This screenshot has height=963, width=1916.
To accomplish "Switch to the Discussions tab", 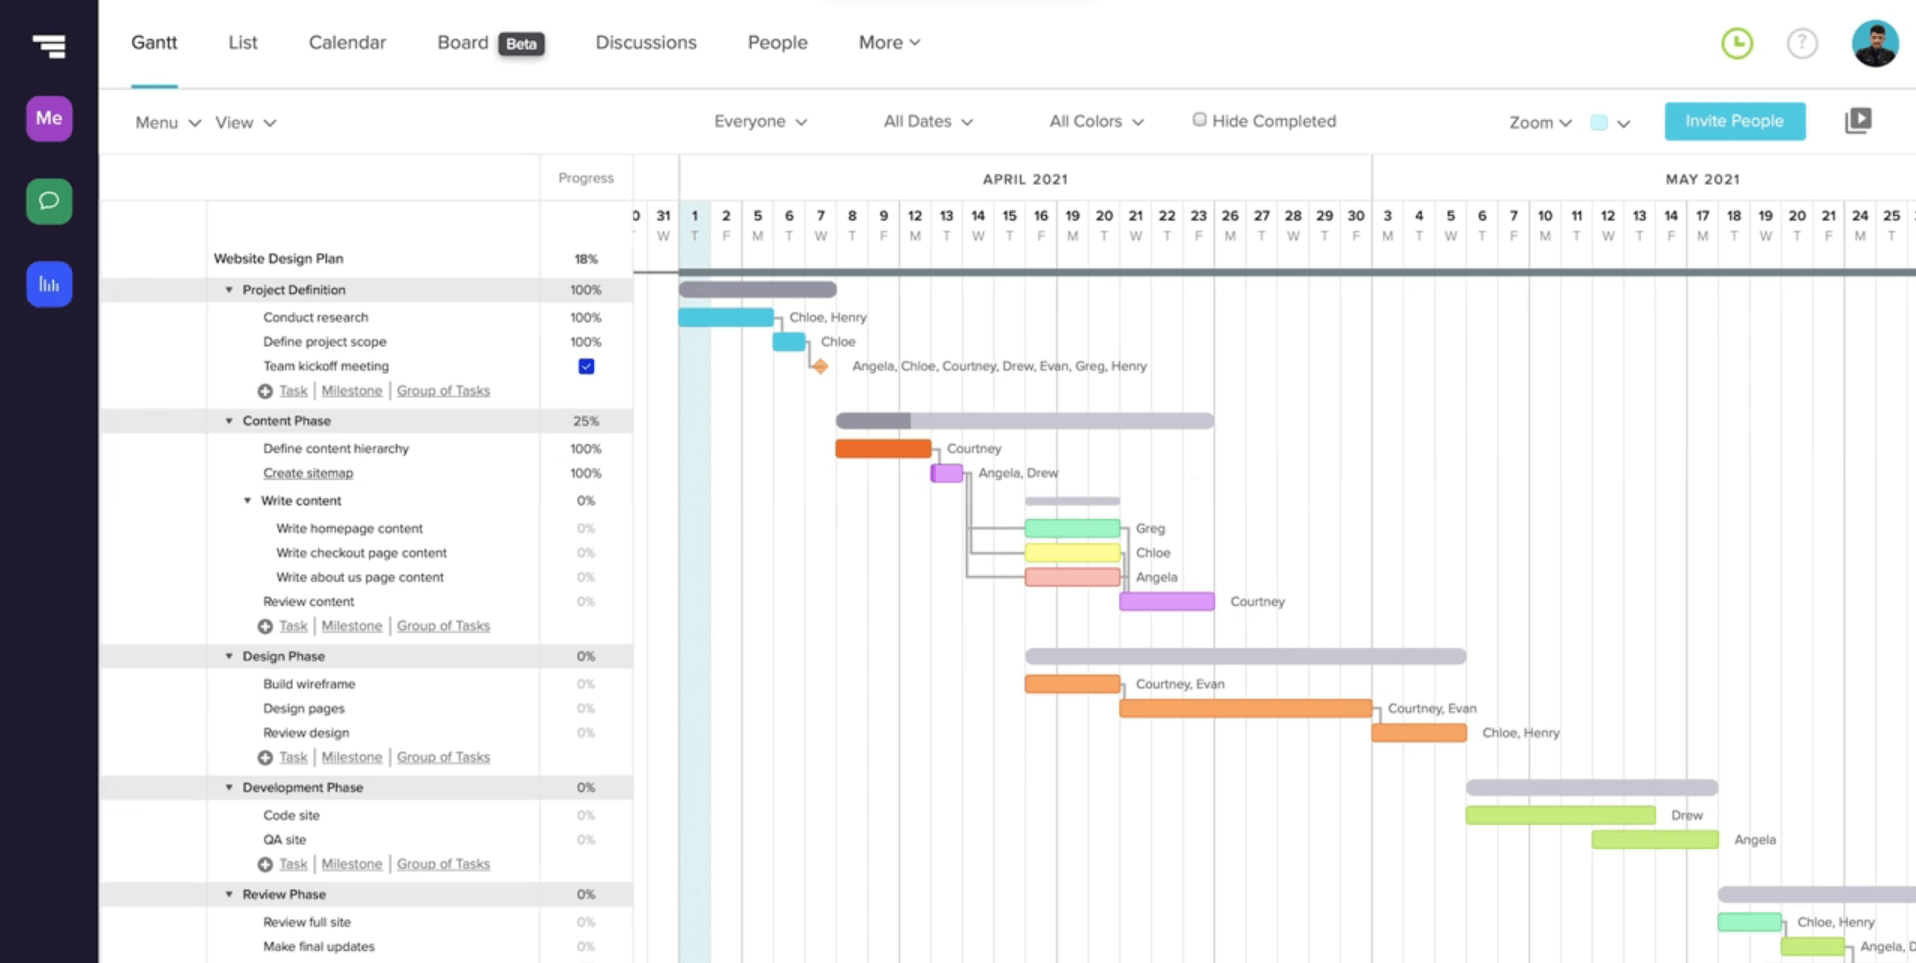I will 645,43.
